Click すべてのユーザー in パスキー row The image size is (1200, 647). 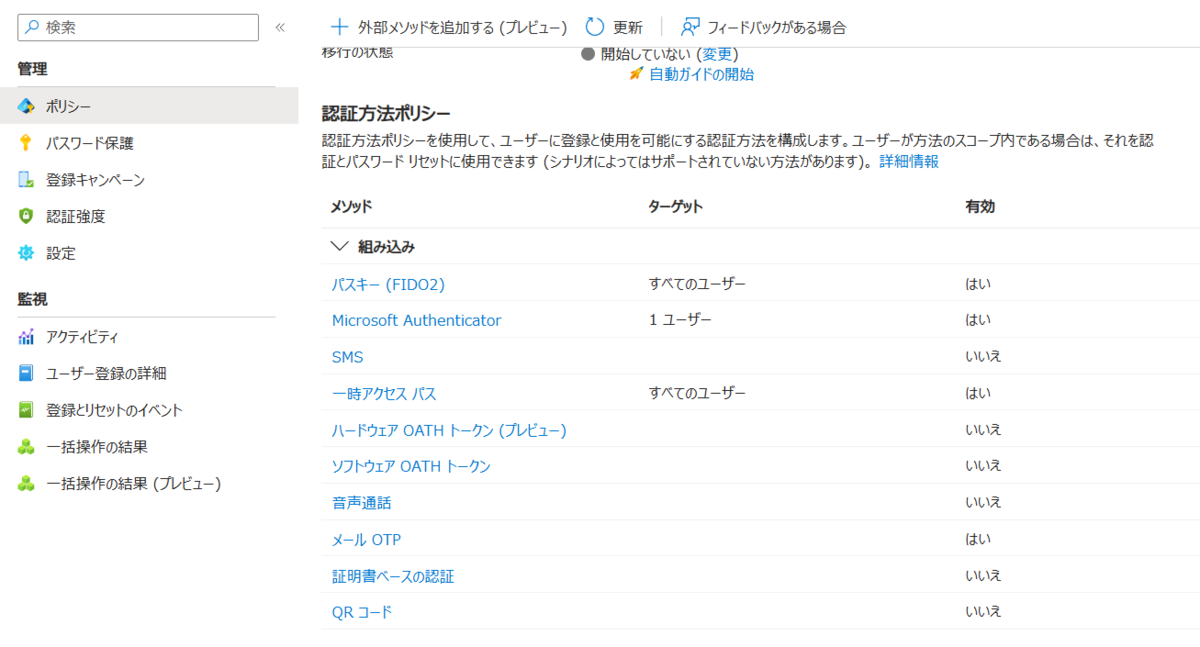coord(697,284)
